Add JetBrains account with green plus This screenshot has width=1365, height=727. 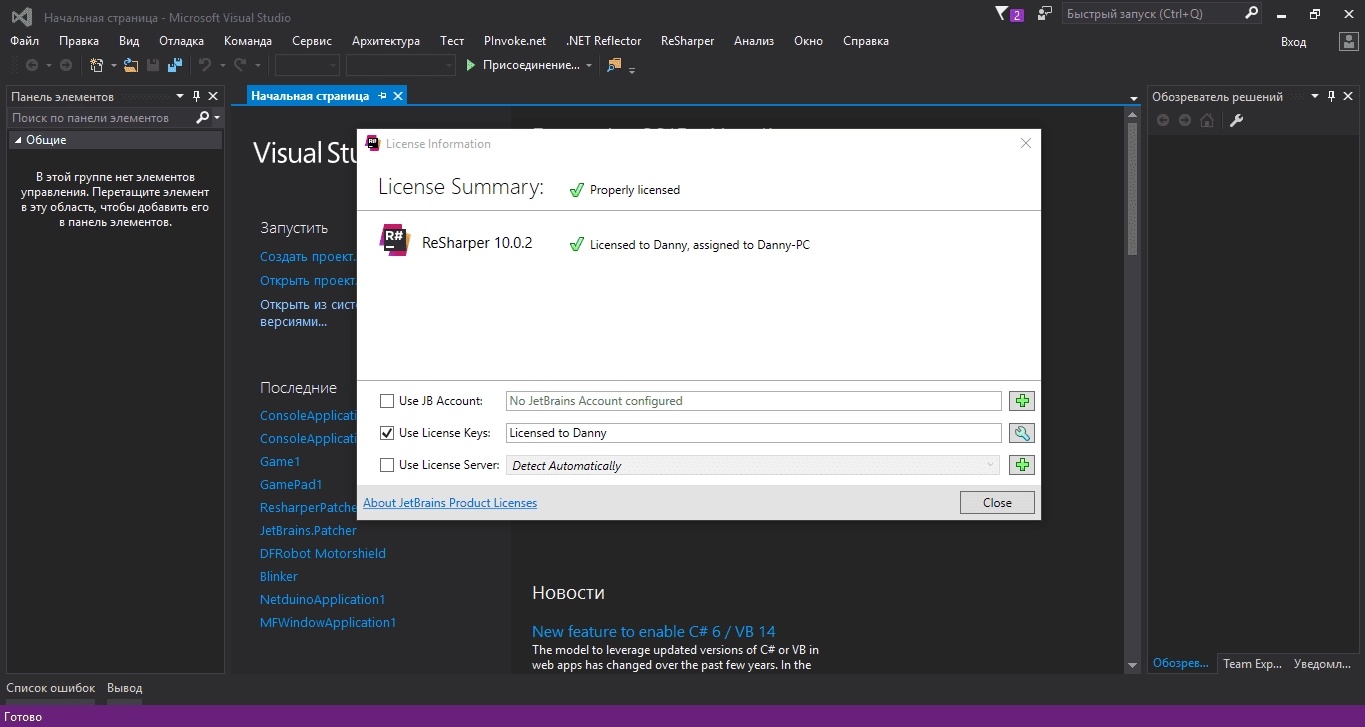1021,401
